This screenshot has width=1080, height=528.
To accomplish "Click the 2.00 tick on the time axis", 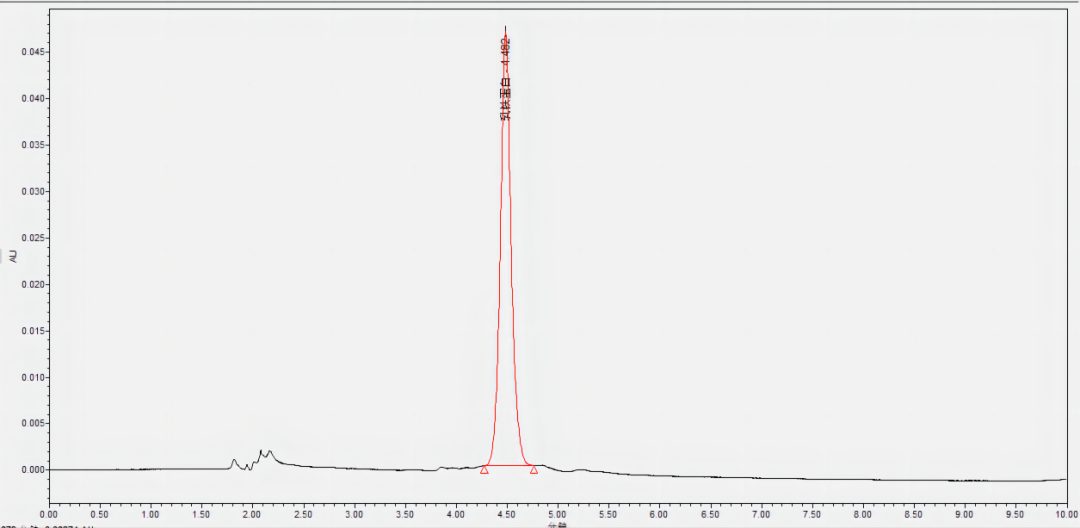I will point(252,514).
